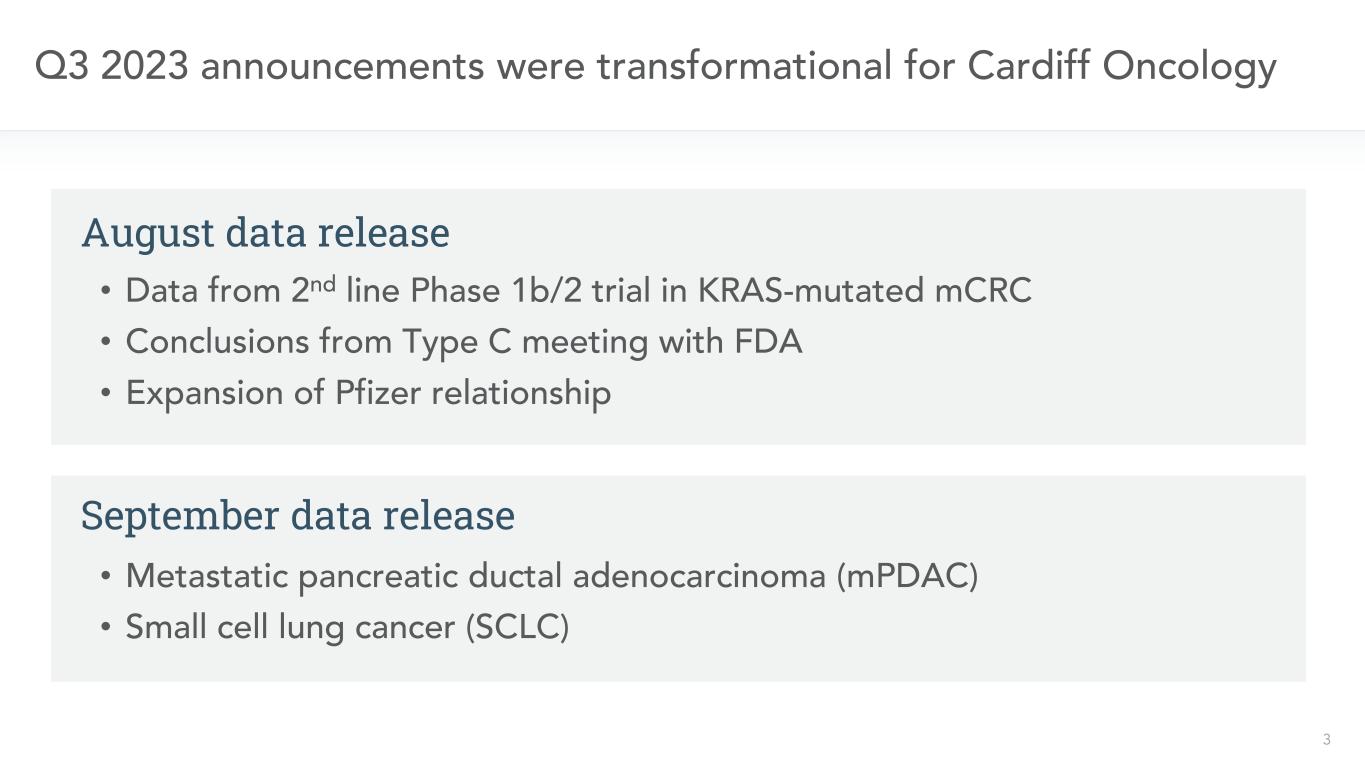Click the bullet dot before 'Small cell lung cancer'
Viewport: 1365px width, 768px height.
[x=106, y=629]
